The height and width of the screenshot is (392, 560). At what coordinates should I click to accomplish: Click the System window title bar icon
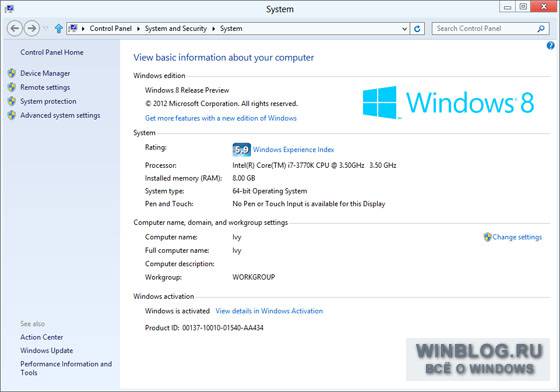point(9,9)
